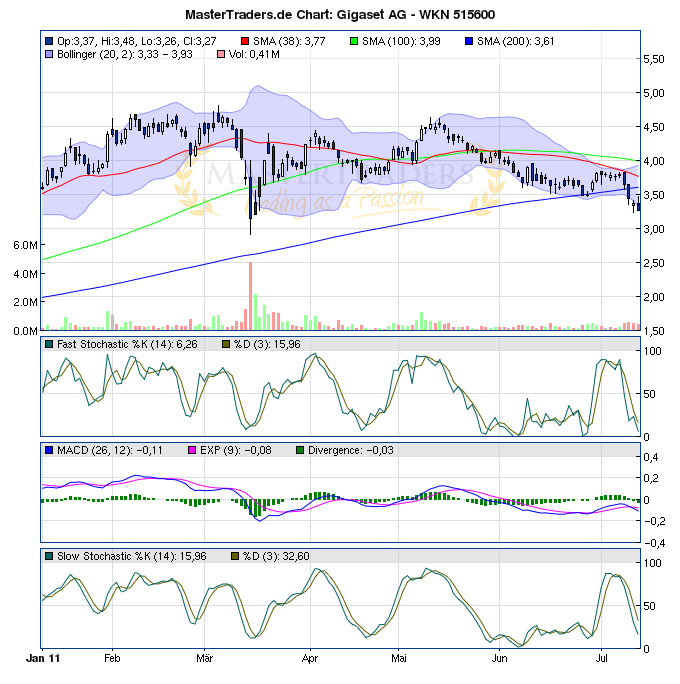This screenshot has width=680, height=684.
Task: Click the red SMA (38) legend swatch
Action: [245, 41]
